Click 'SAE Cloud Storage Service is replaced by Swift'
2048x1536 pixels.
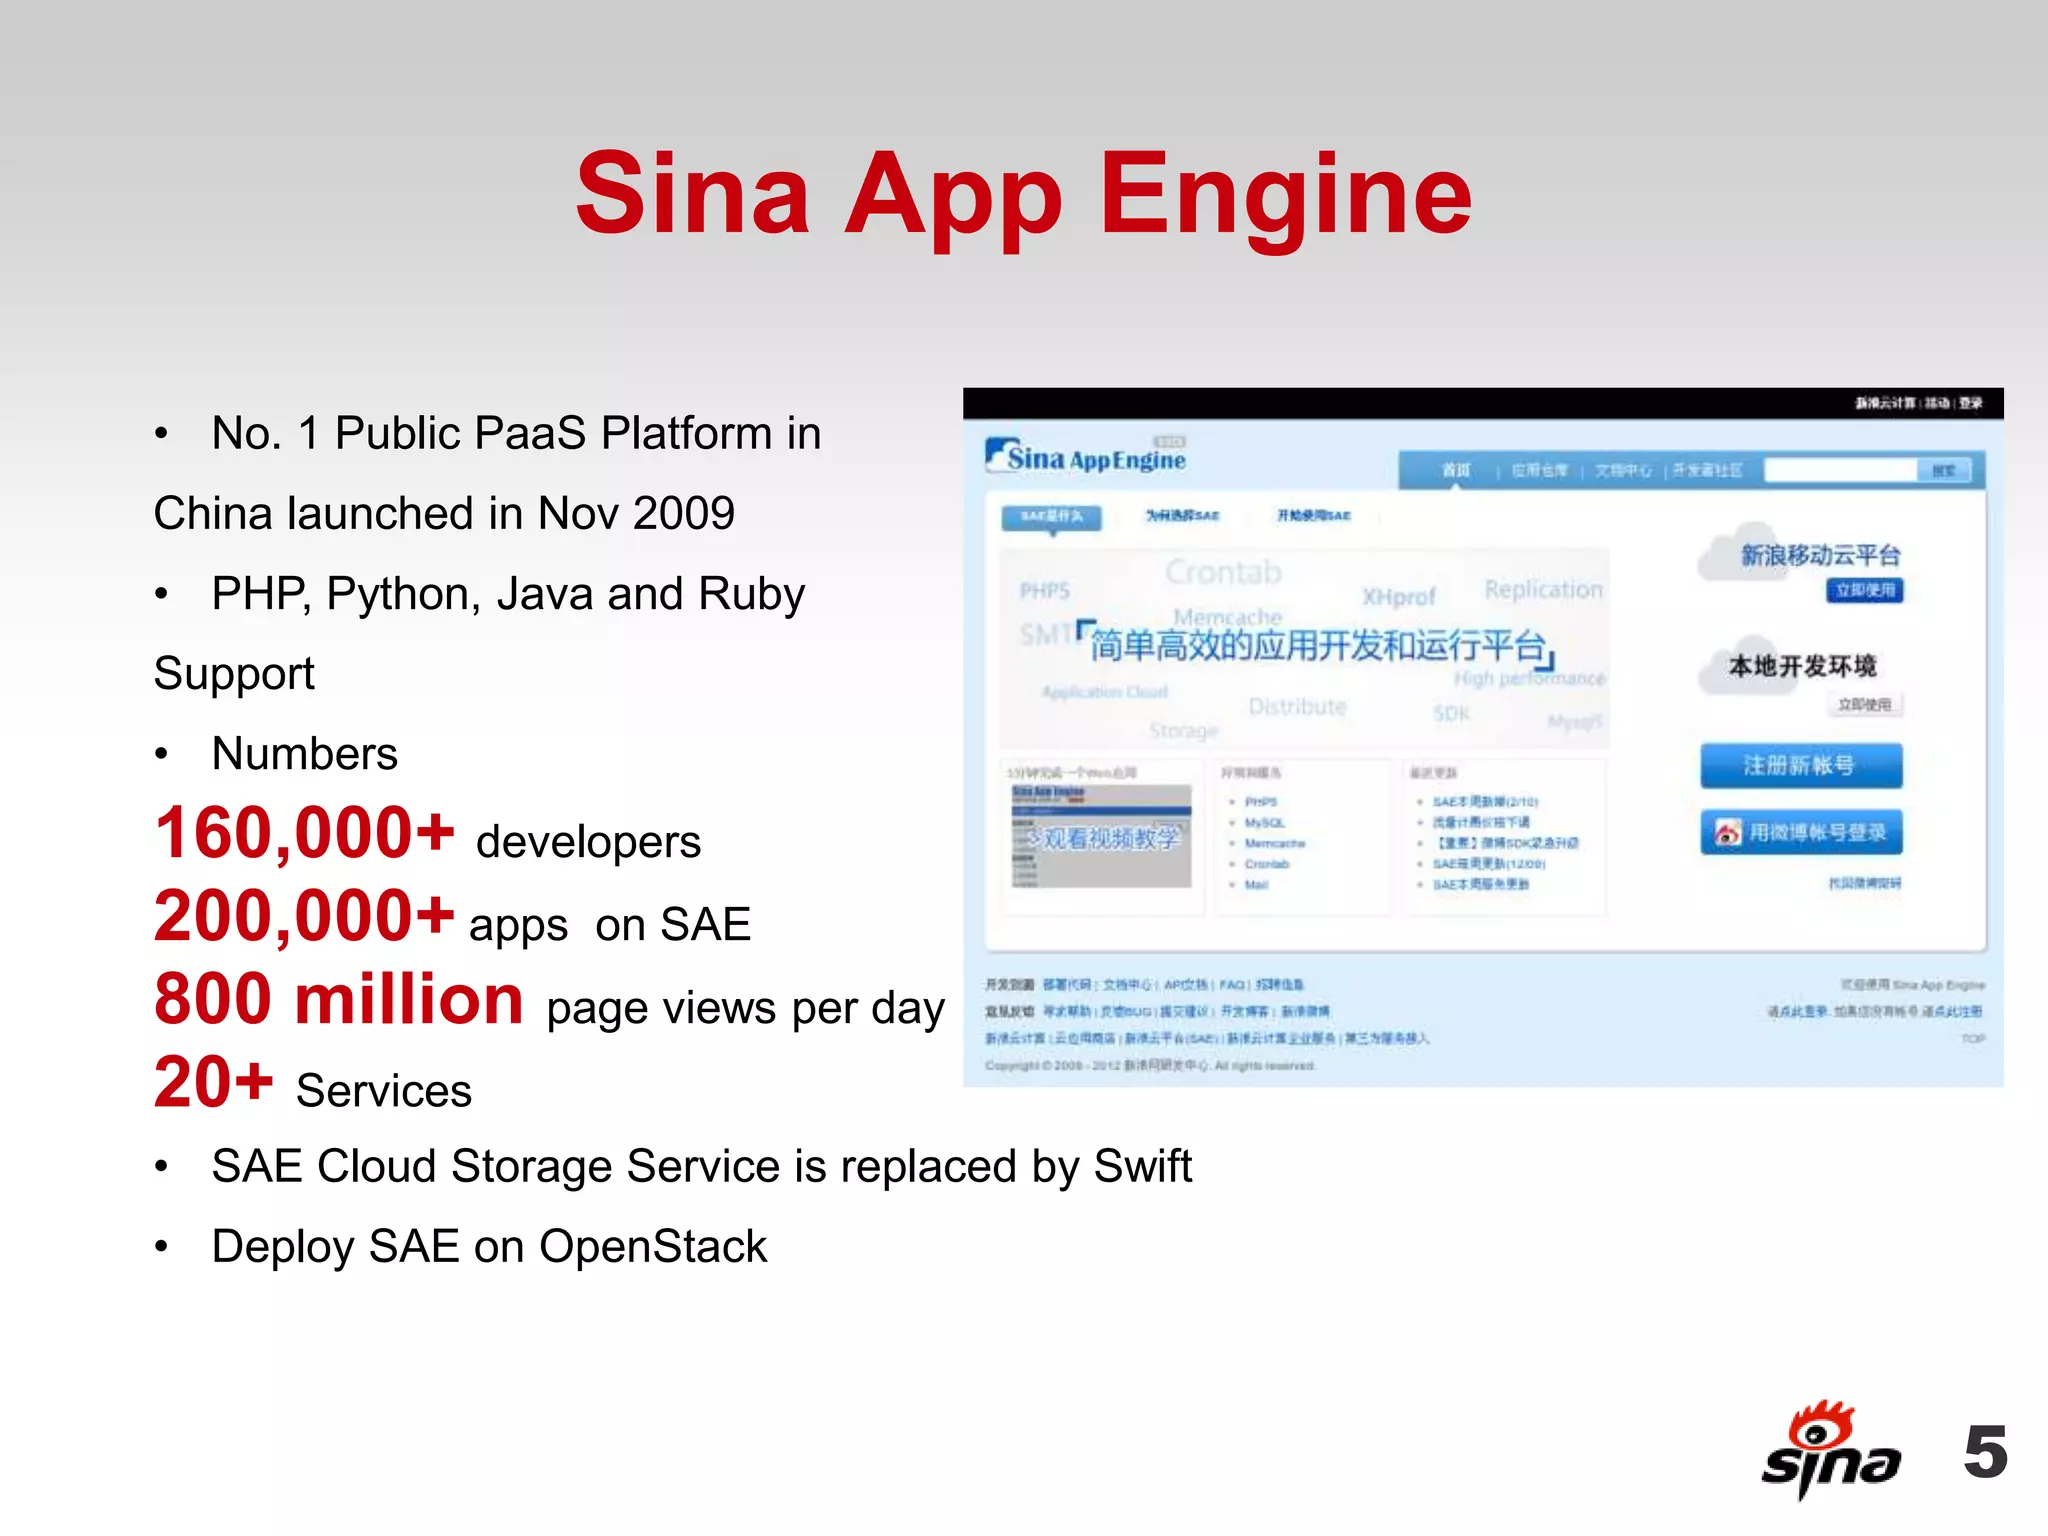click(701, 1167)
